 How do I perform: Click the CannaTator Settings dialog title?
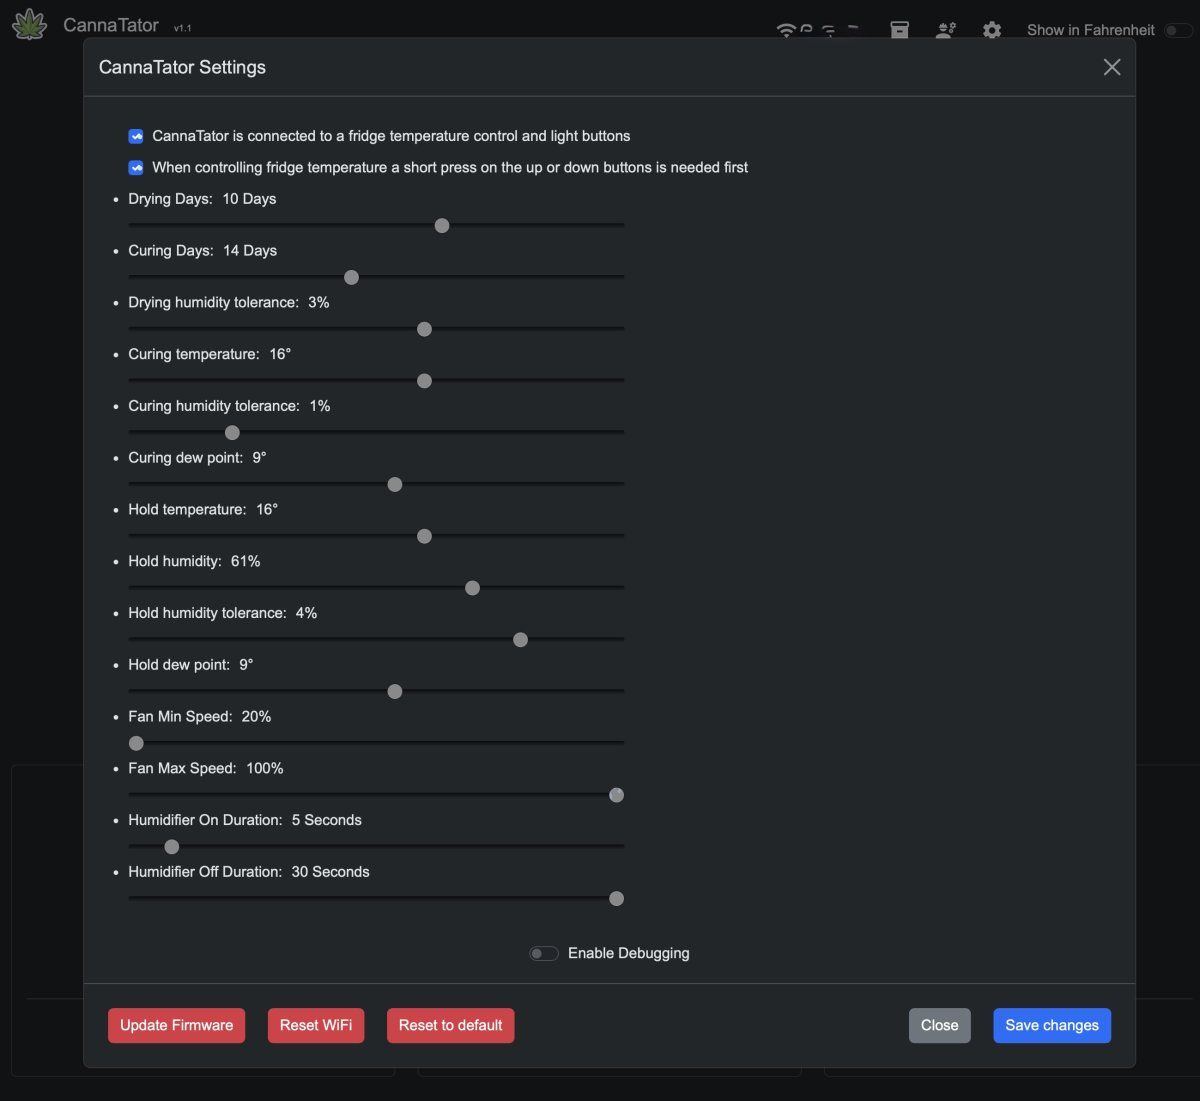coord(182,67)
